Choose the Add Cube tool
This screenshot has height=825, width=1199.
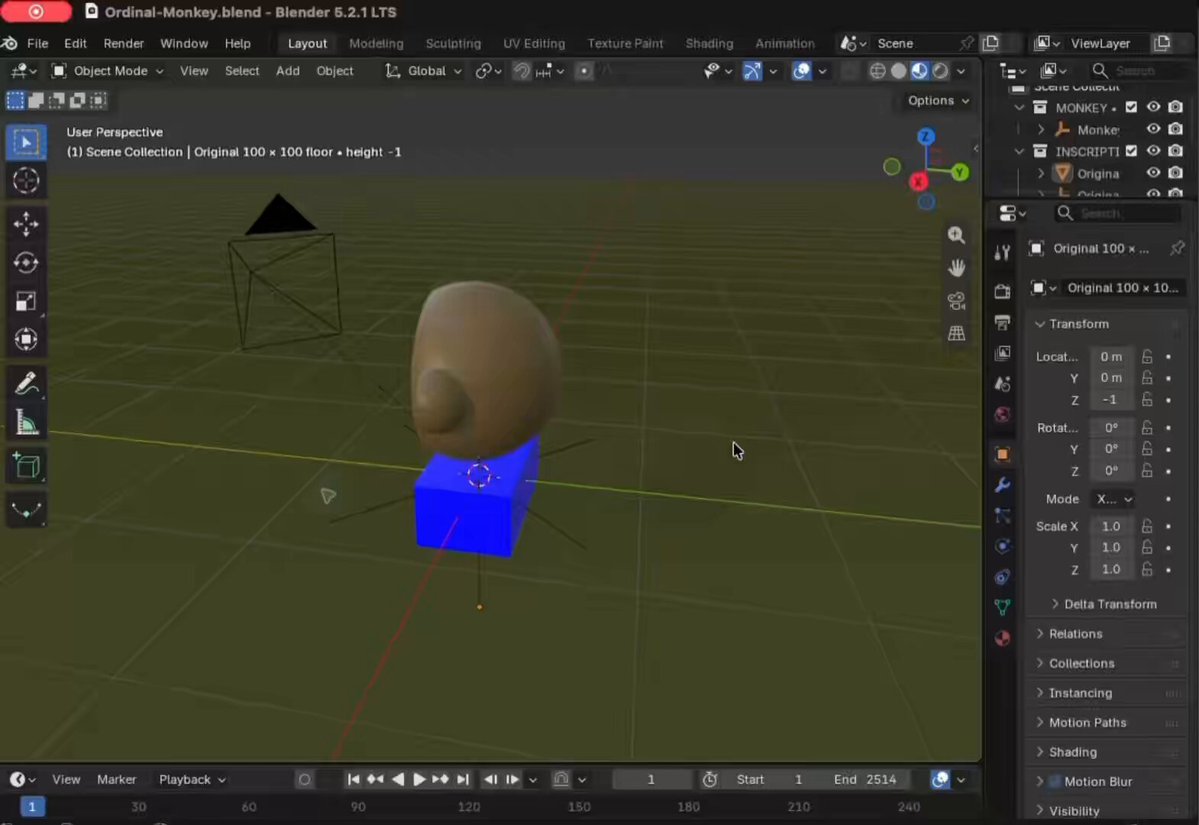26,466
